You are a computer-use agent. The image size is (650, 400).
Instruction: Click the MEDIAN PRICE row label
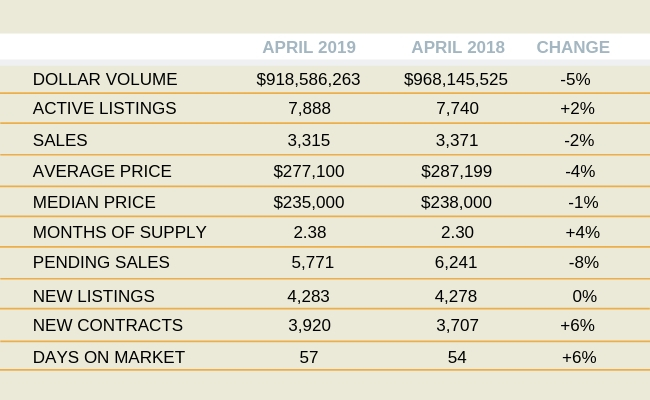pyautogui.click(x=94, y=202)
